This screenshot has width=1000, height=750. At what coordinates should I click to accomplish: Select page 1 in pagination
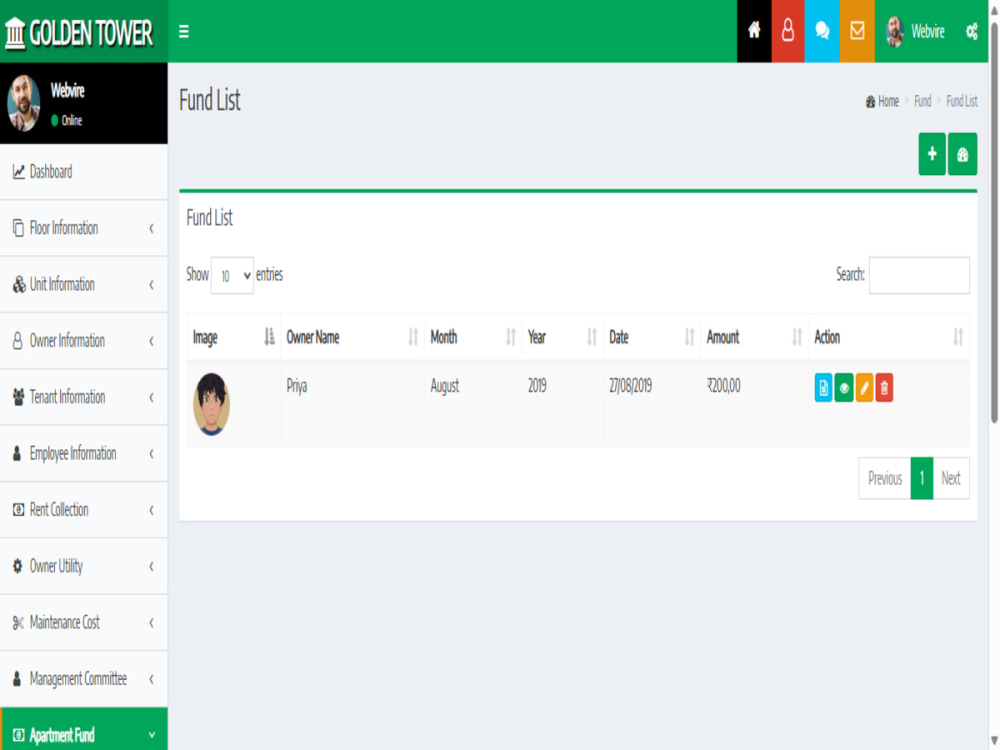point(922,478)
